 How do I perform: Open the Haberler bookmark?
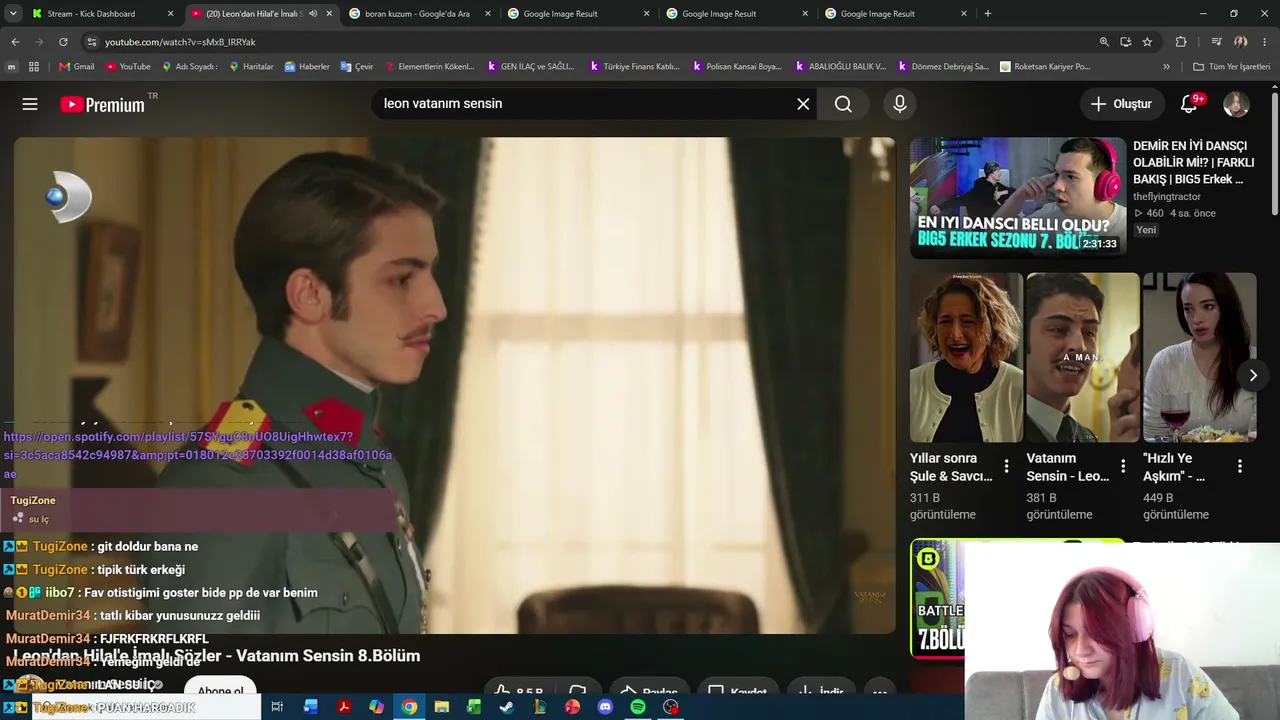tap(307, 67)
